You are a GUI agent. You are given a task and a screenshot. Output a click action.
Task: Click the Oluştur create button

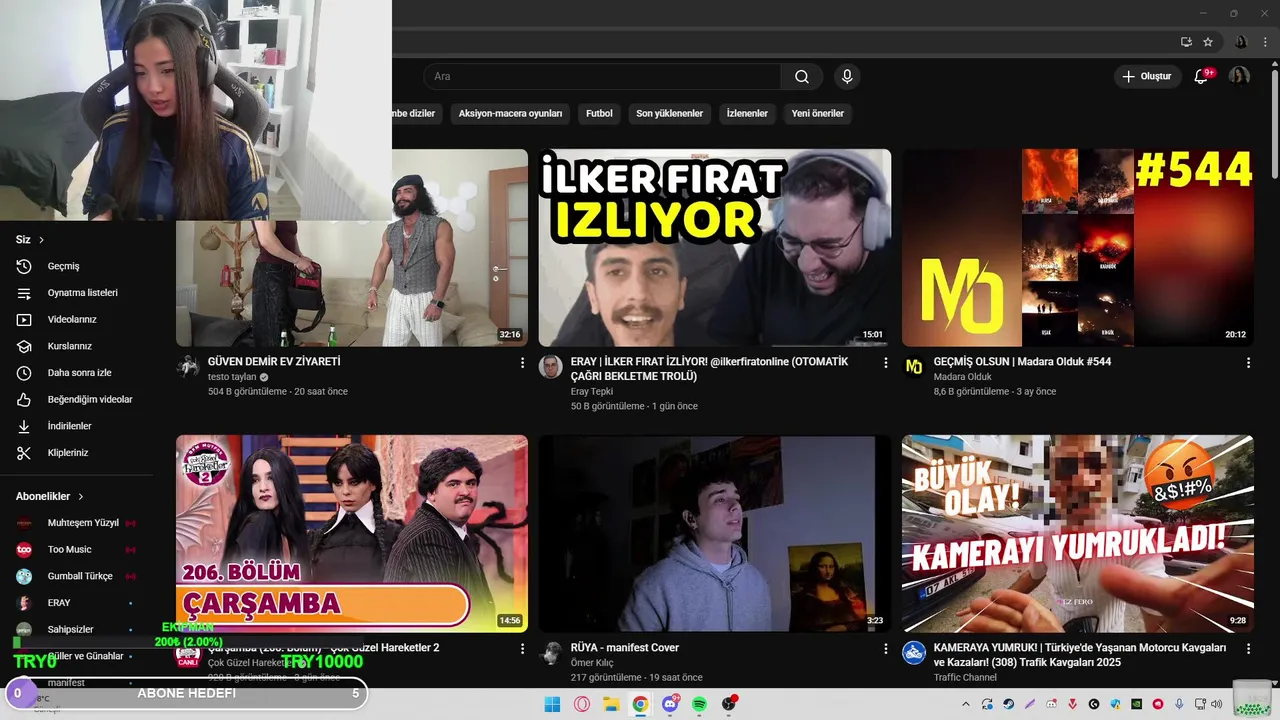1147,77
